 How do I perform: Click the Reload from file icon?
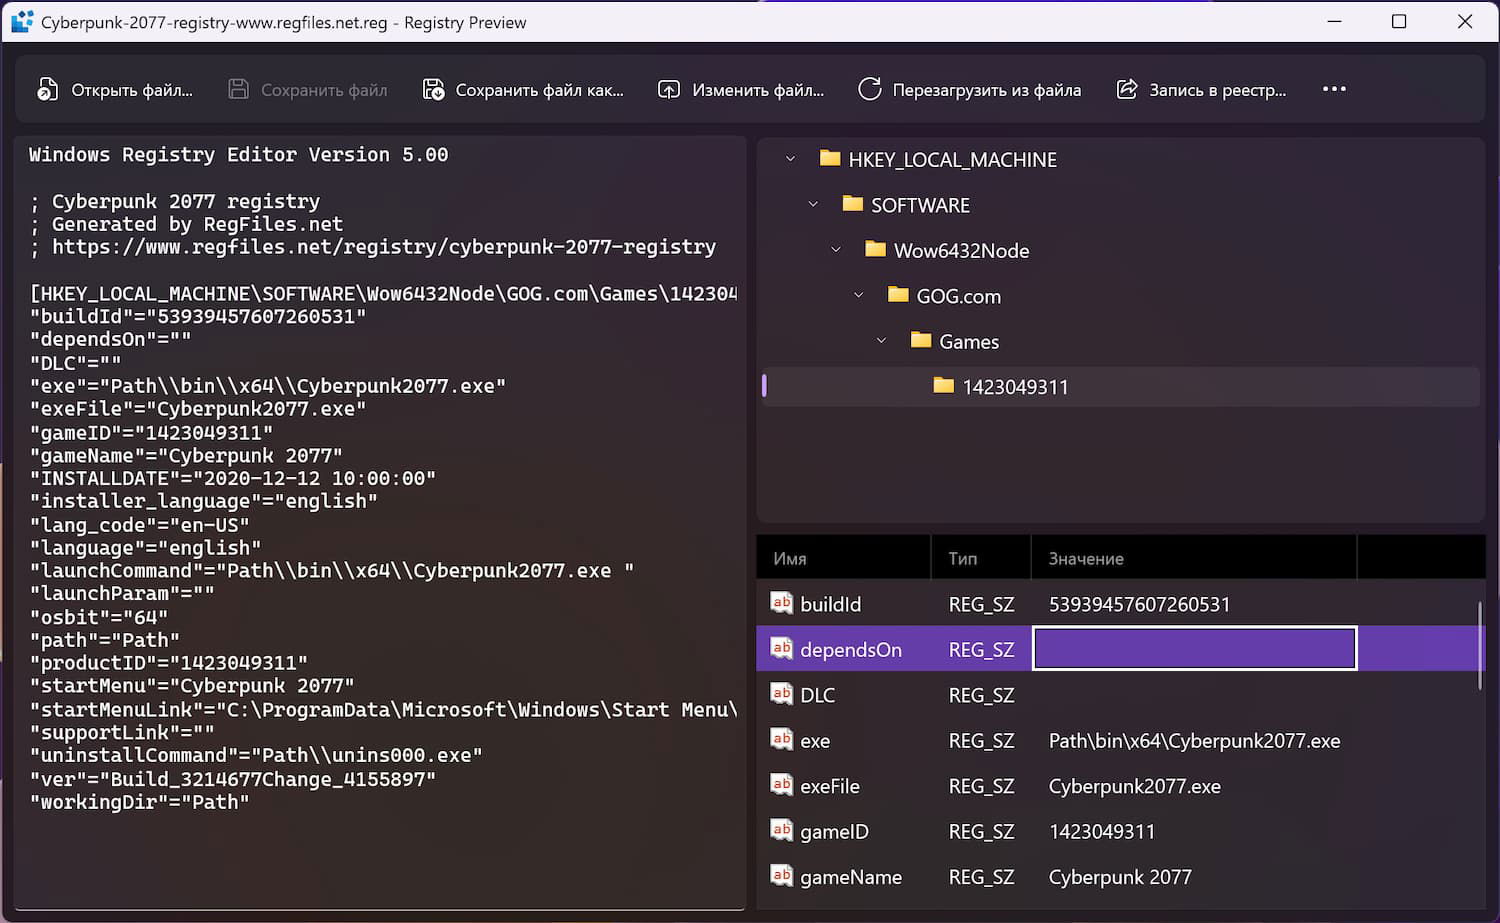coord(869,90)
